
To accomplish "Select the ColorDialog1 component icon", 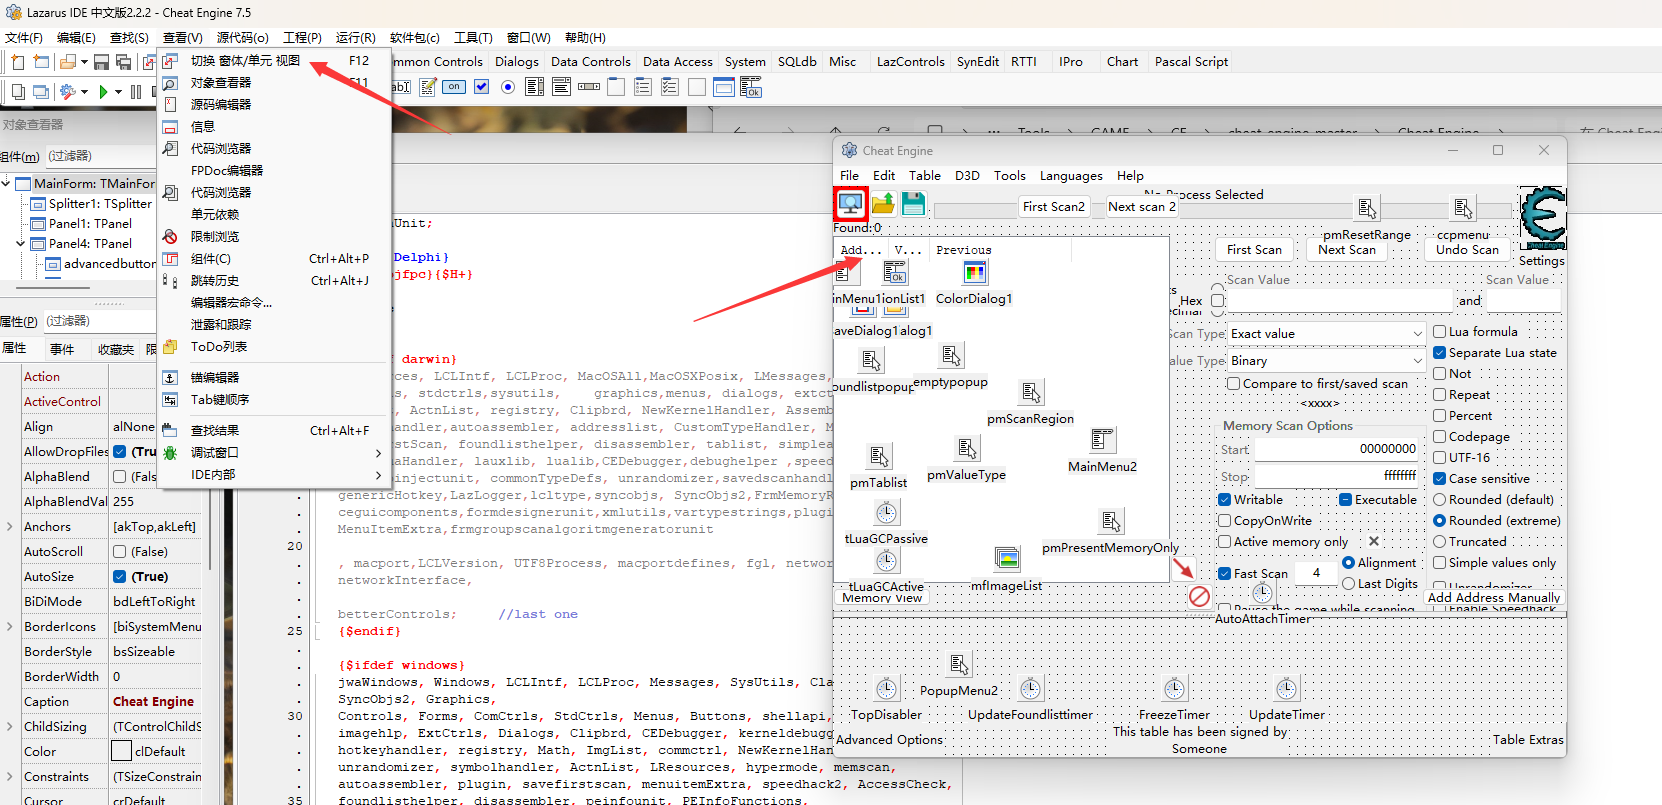I will pyautogui.click(x=974, y=273).
